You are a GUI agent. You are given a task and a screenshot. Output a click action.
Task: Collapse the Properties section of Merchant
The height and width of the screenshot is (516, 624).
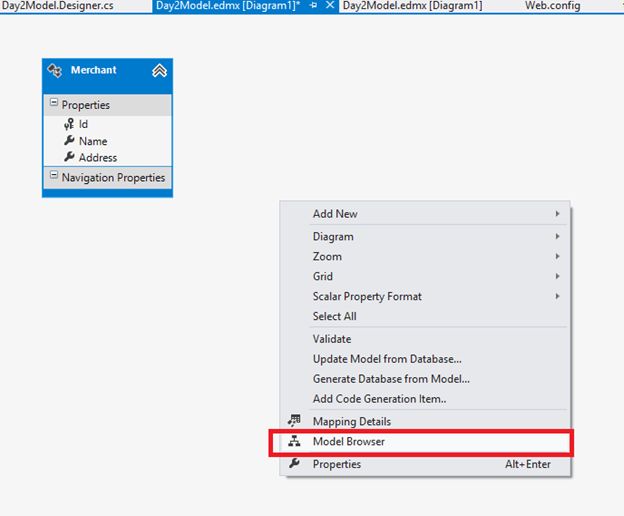53,104
